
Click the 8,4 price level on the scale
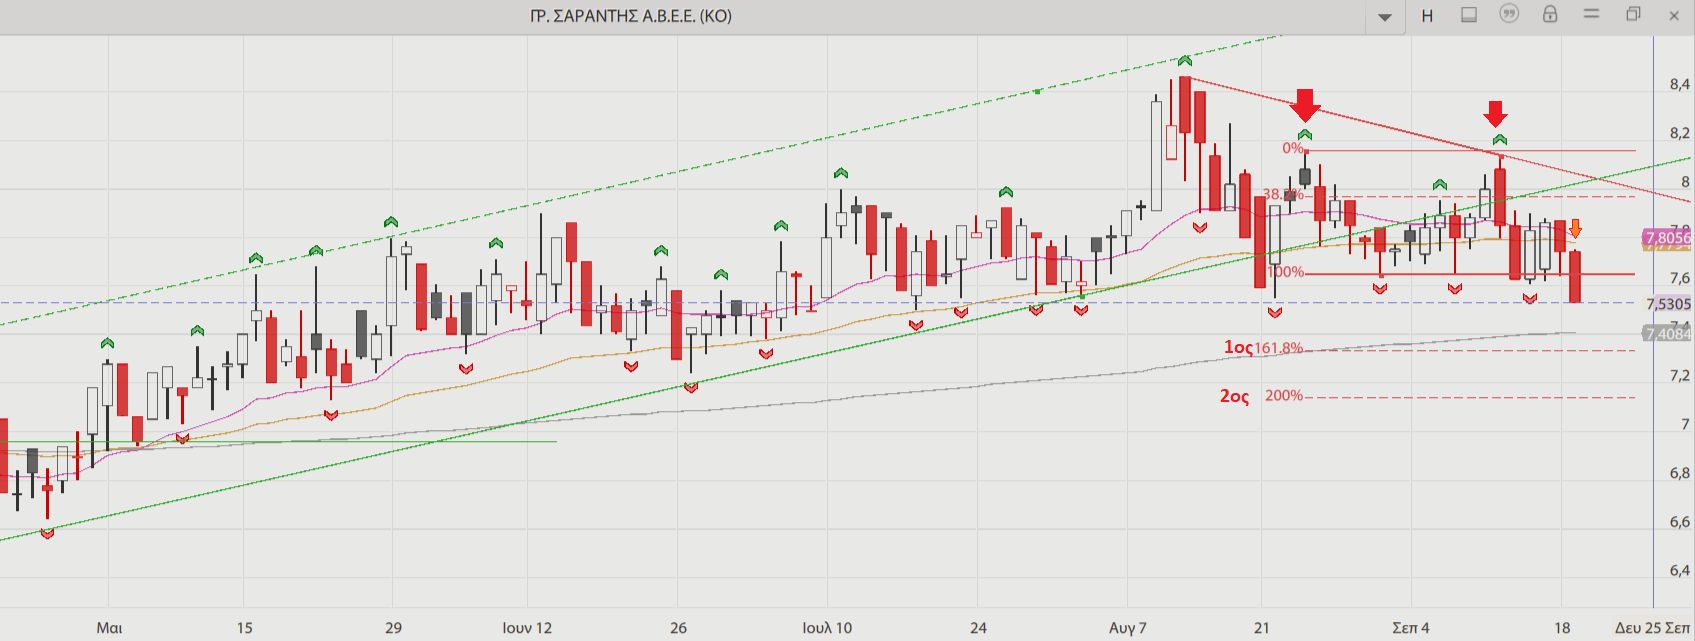coord(1680,85)
